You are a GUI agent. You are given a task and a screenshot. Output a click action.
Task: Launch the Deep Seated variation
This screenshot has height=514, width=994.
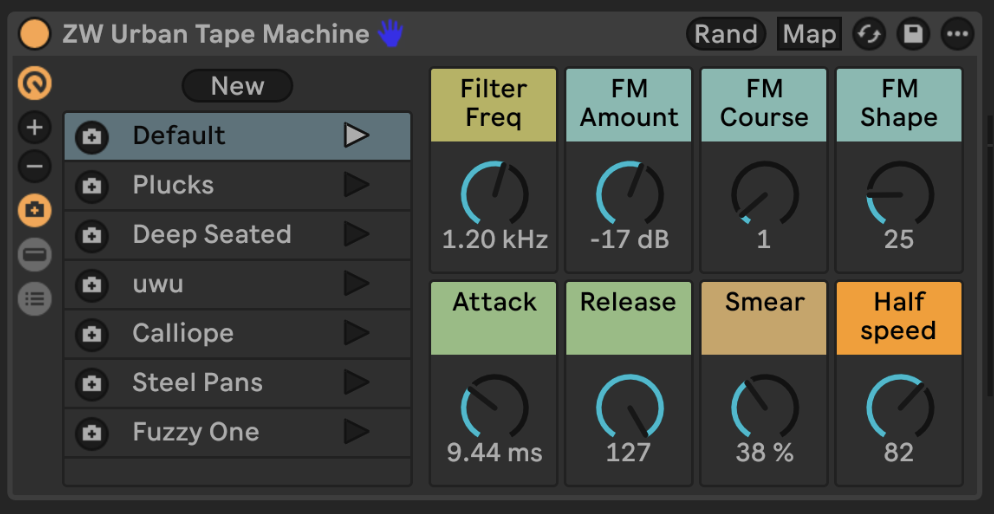point(356,235)
